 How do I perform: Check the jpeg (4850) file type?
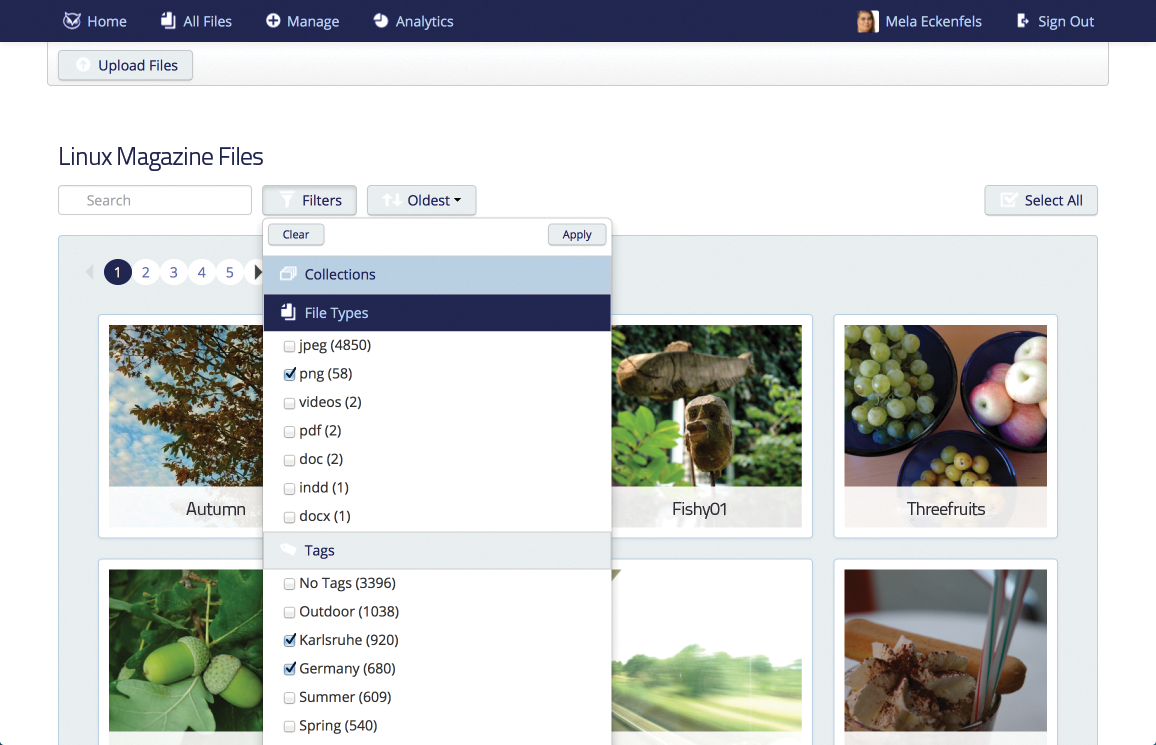tap(289, 346)
